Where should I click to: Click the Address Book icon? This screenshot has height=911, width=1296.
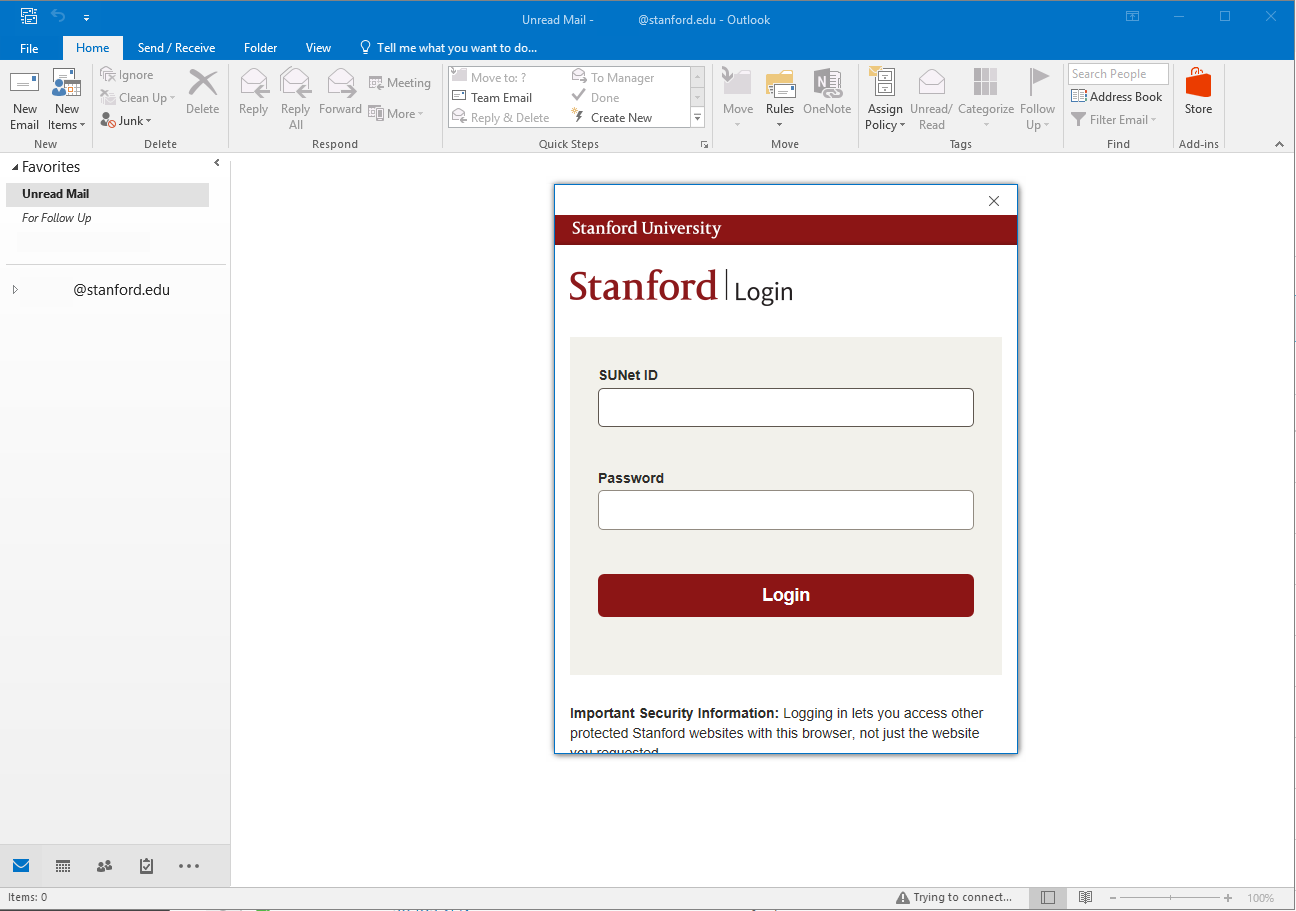point(1079,97)
